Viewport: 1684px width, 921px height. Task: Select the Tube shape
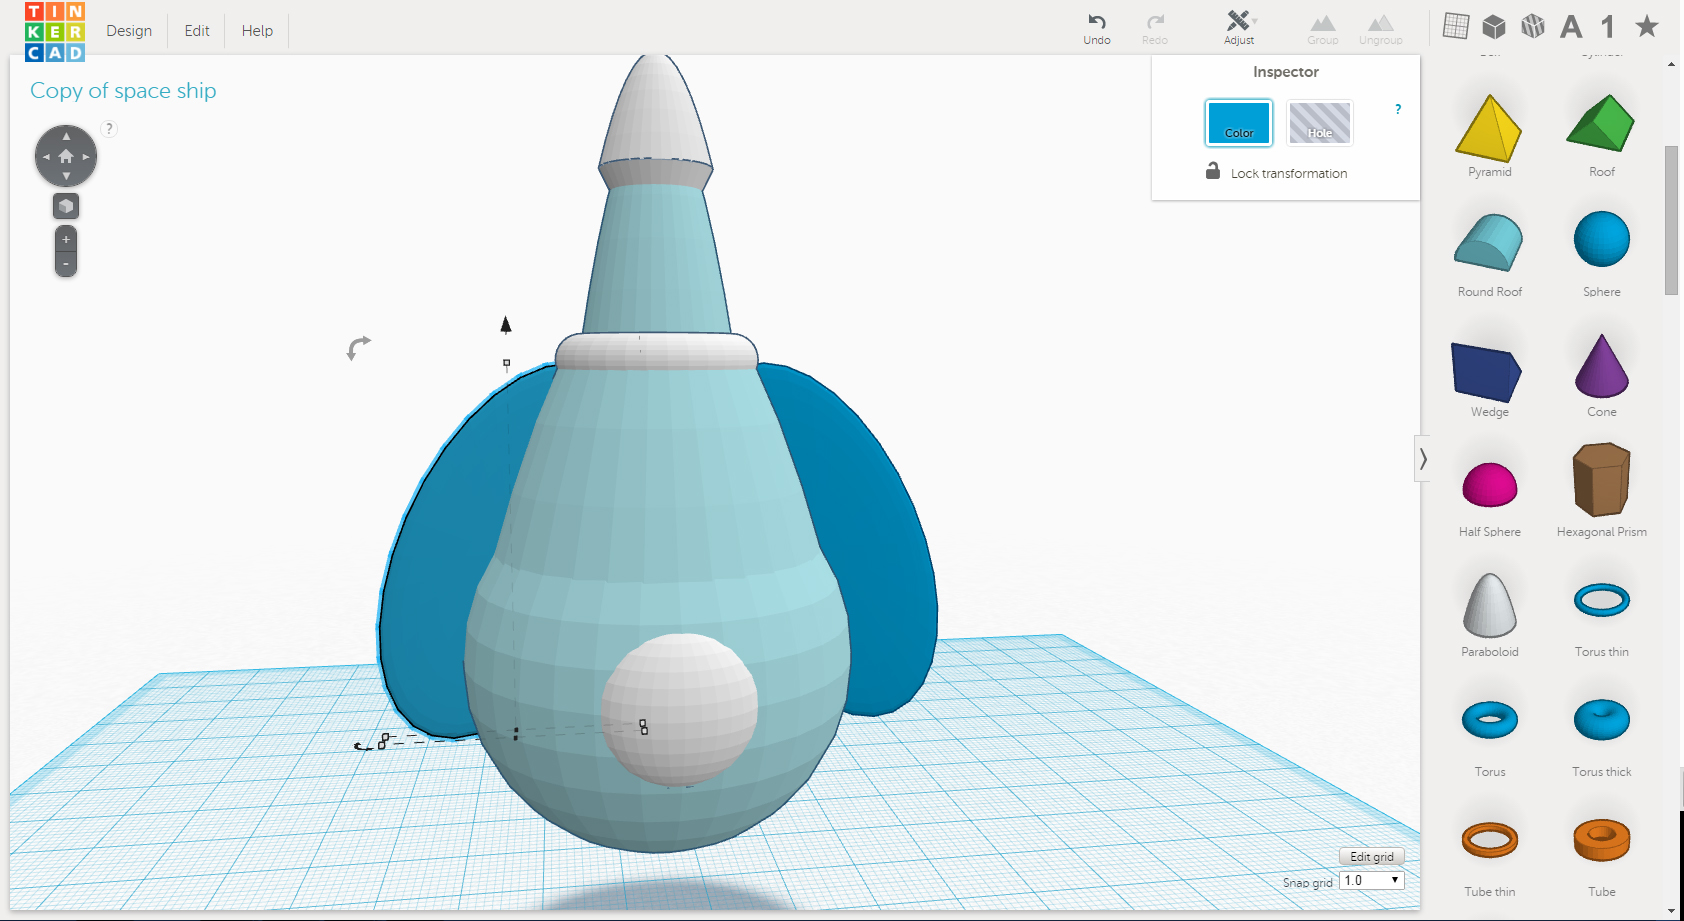[x=1601, y=858]
